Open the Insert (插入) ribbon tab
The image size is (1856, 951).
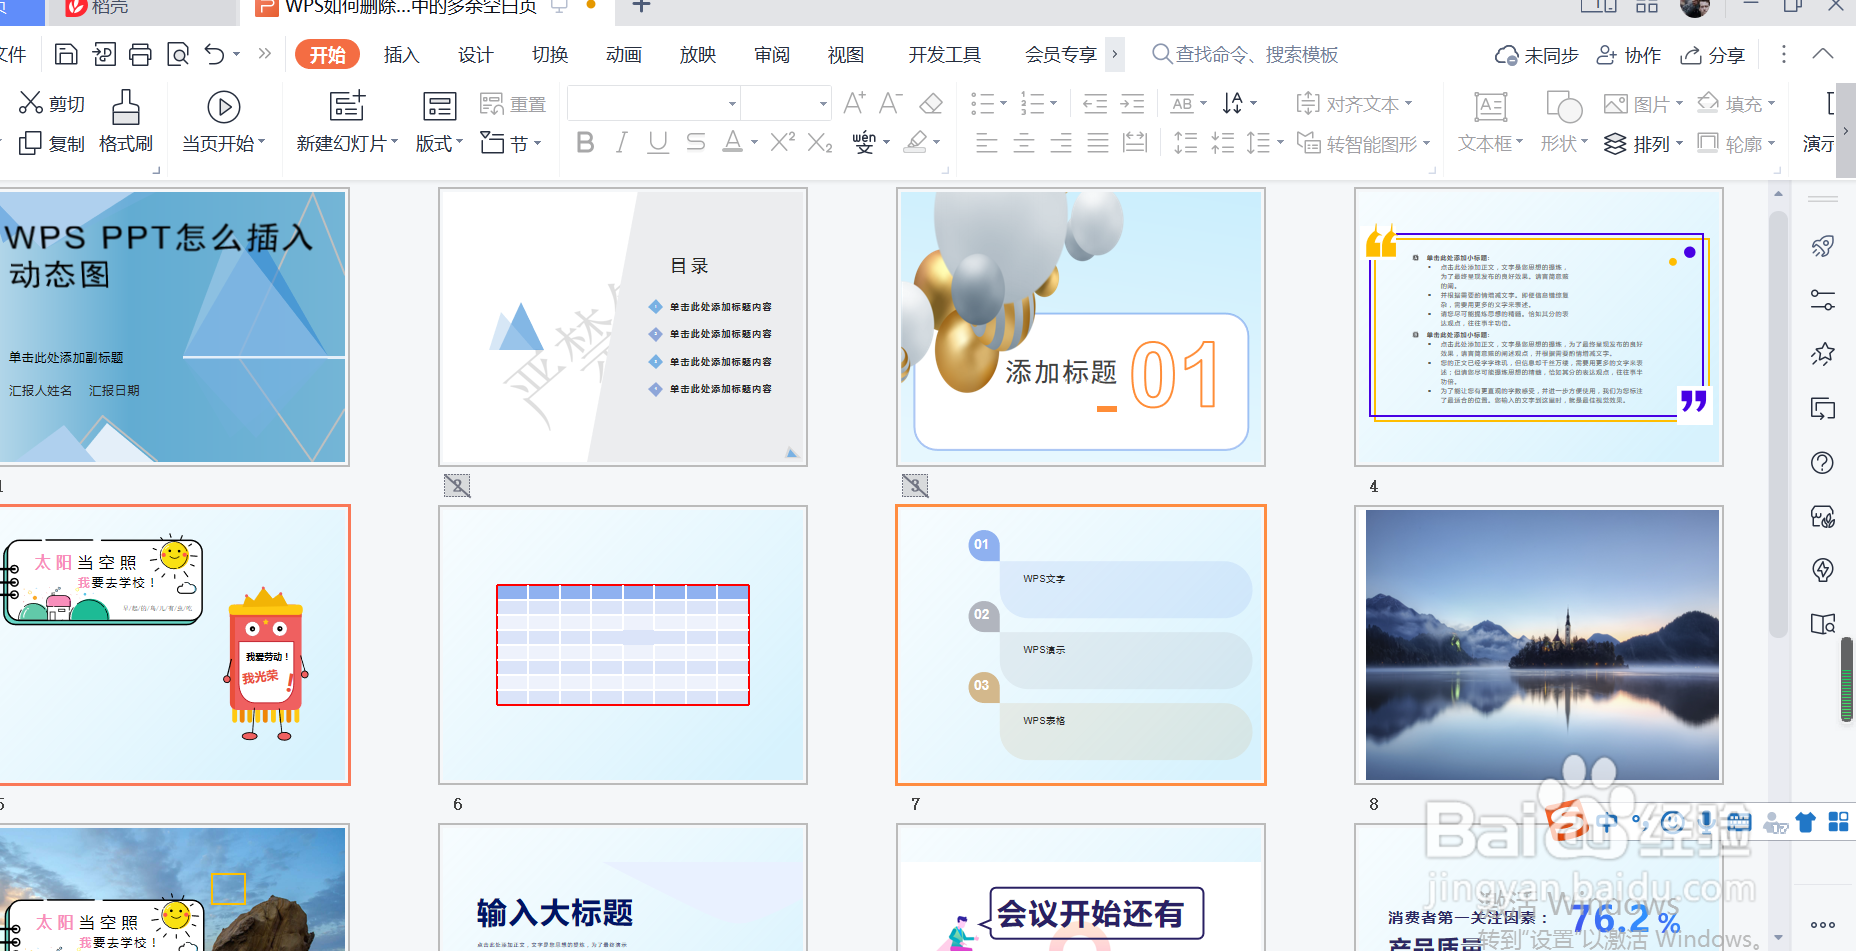[x=401, y=54]
